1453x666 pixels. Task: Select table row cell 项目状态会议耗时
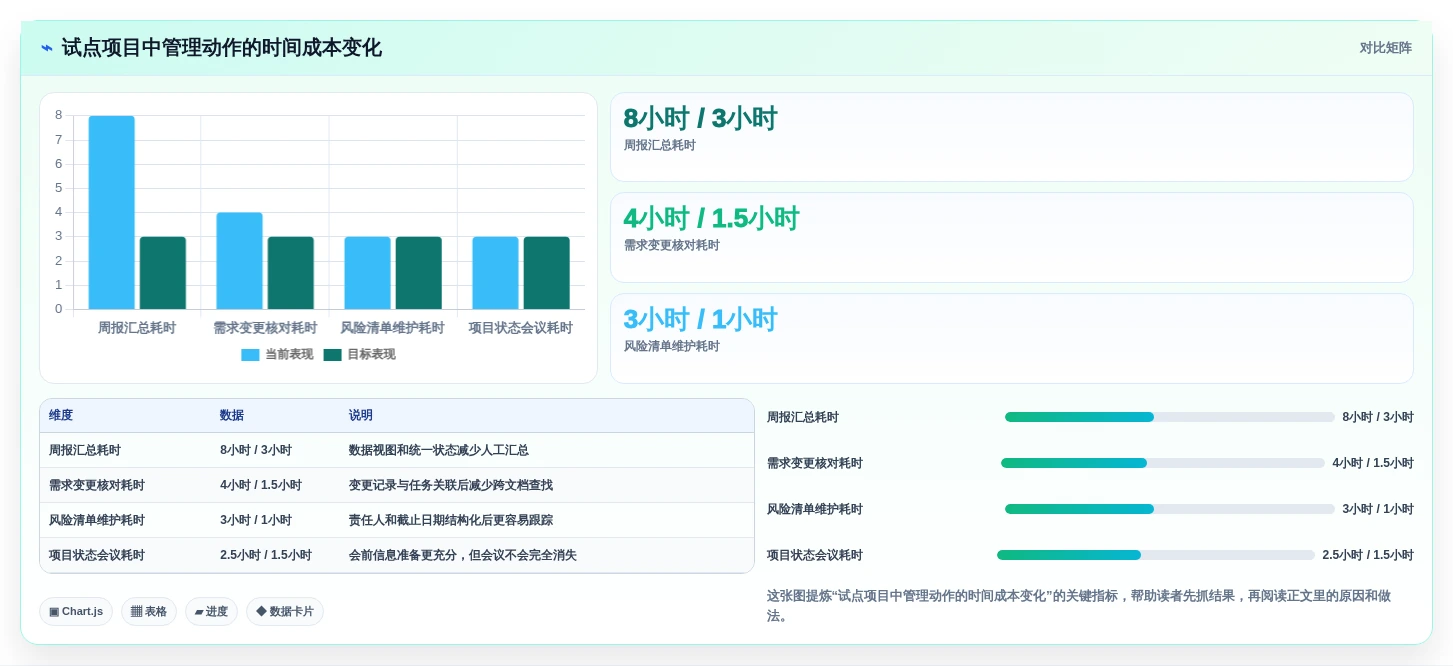pyautogui.click(x=97, y=555)
